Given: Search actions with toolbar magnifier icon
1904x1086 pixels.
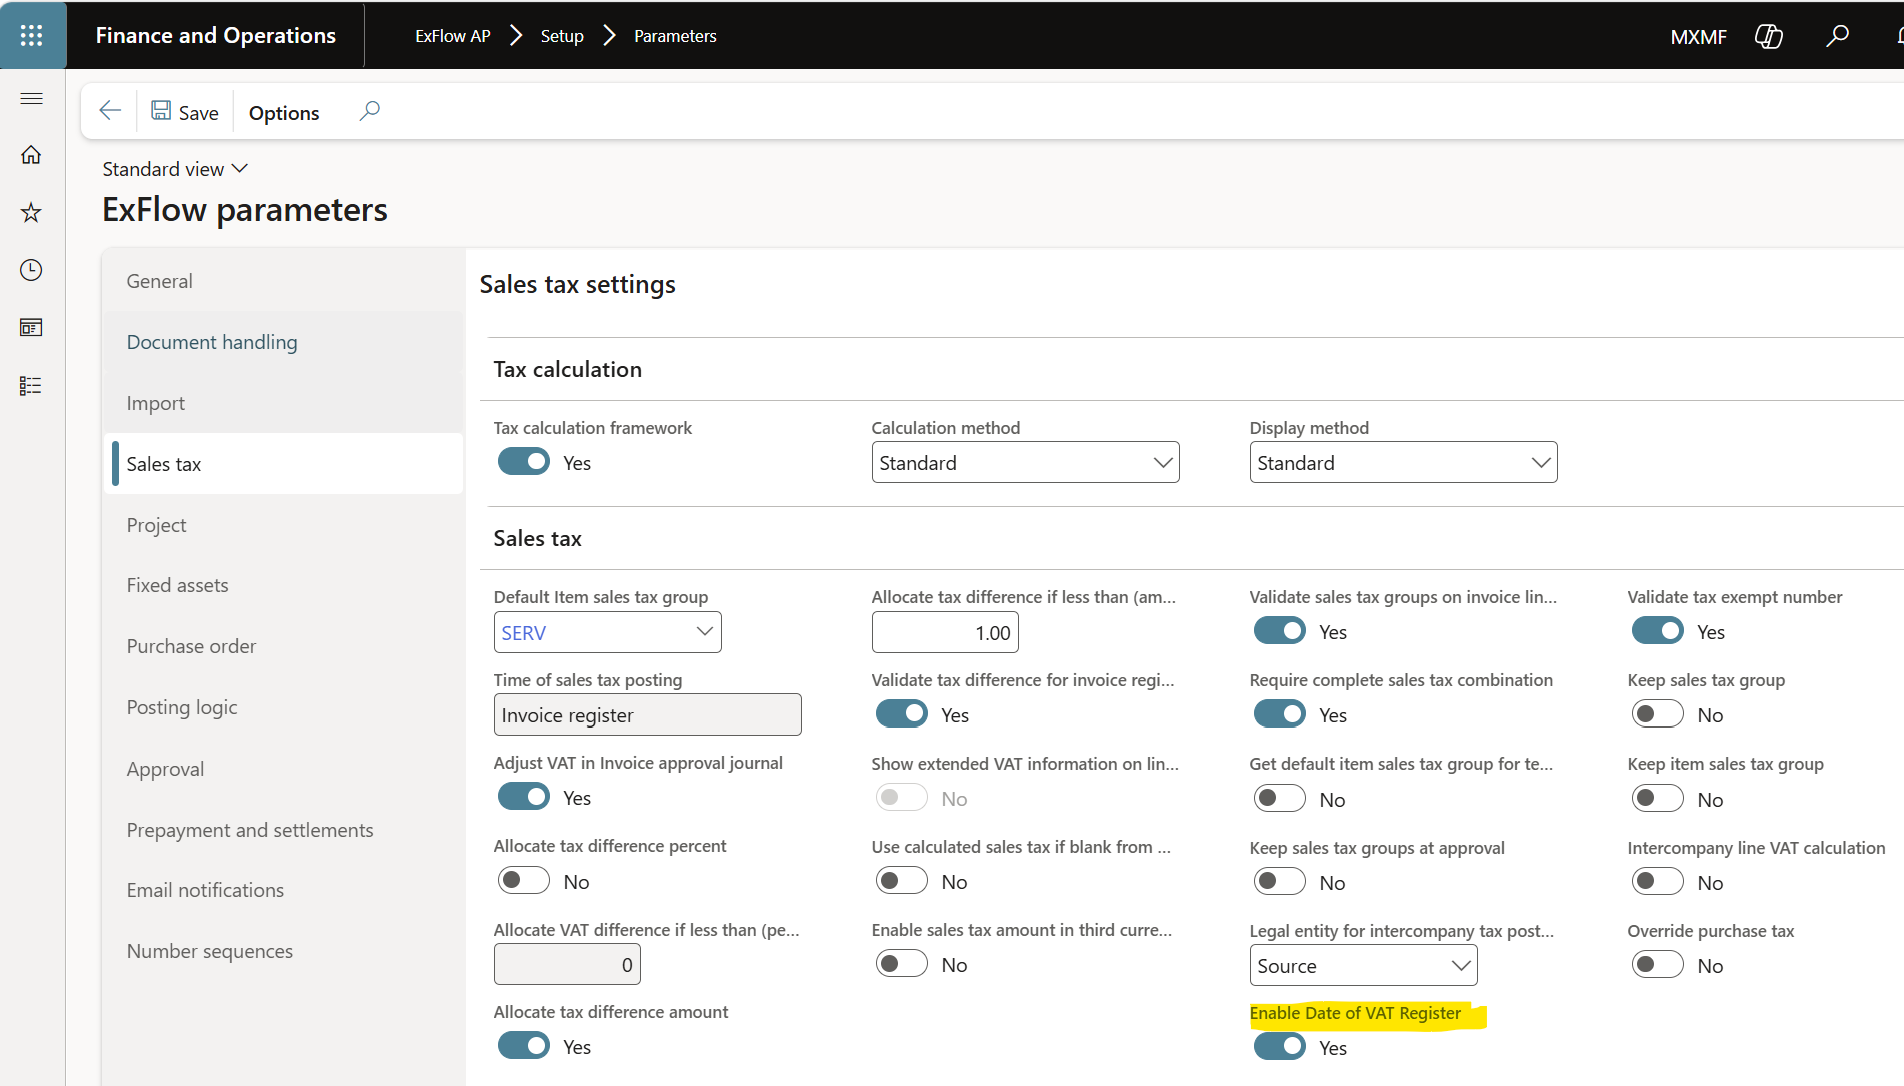Looking at the screenshot, I should pyautogui.click(x=370, y=111).
